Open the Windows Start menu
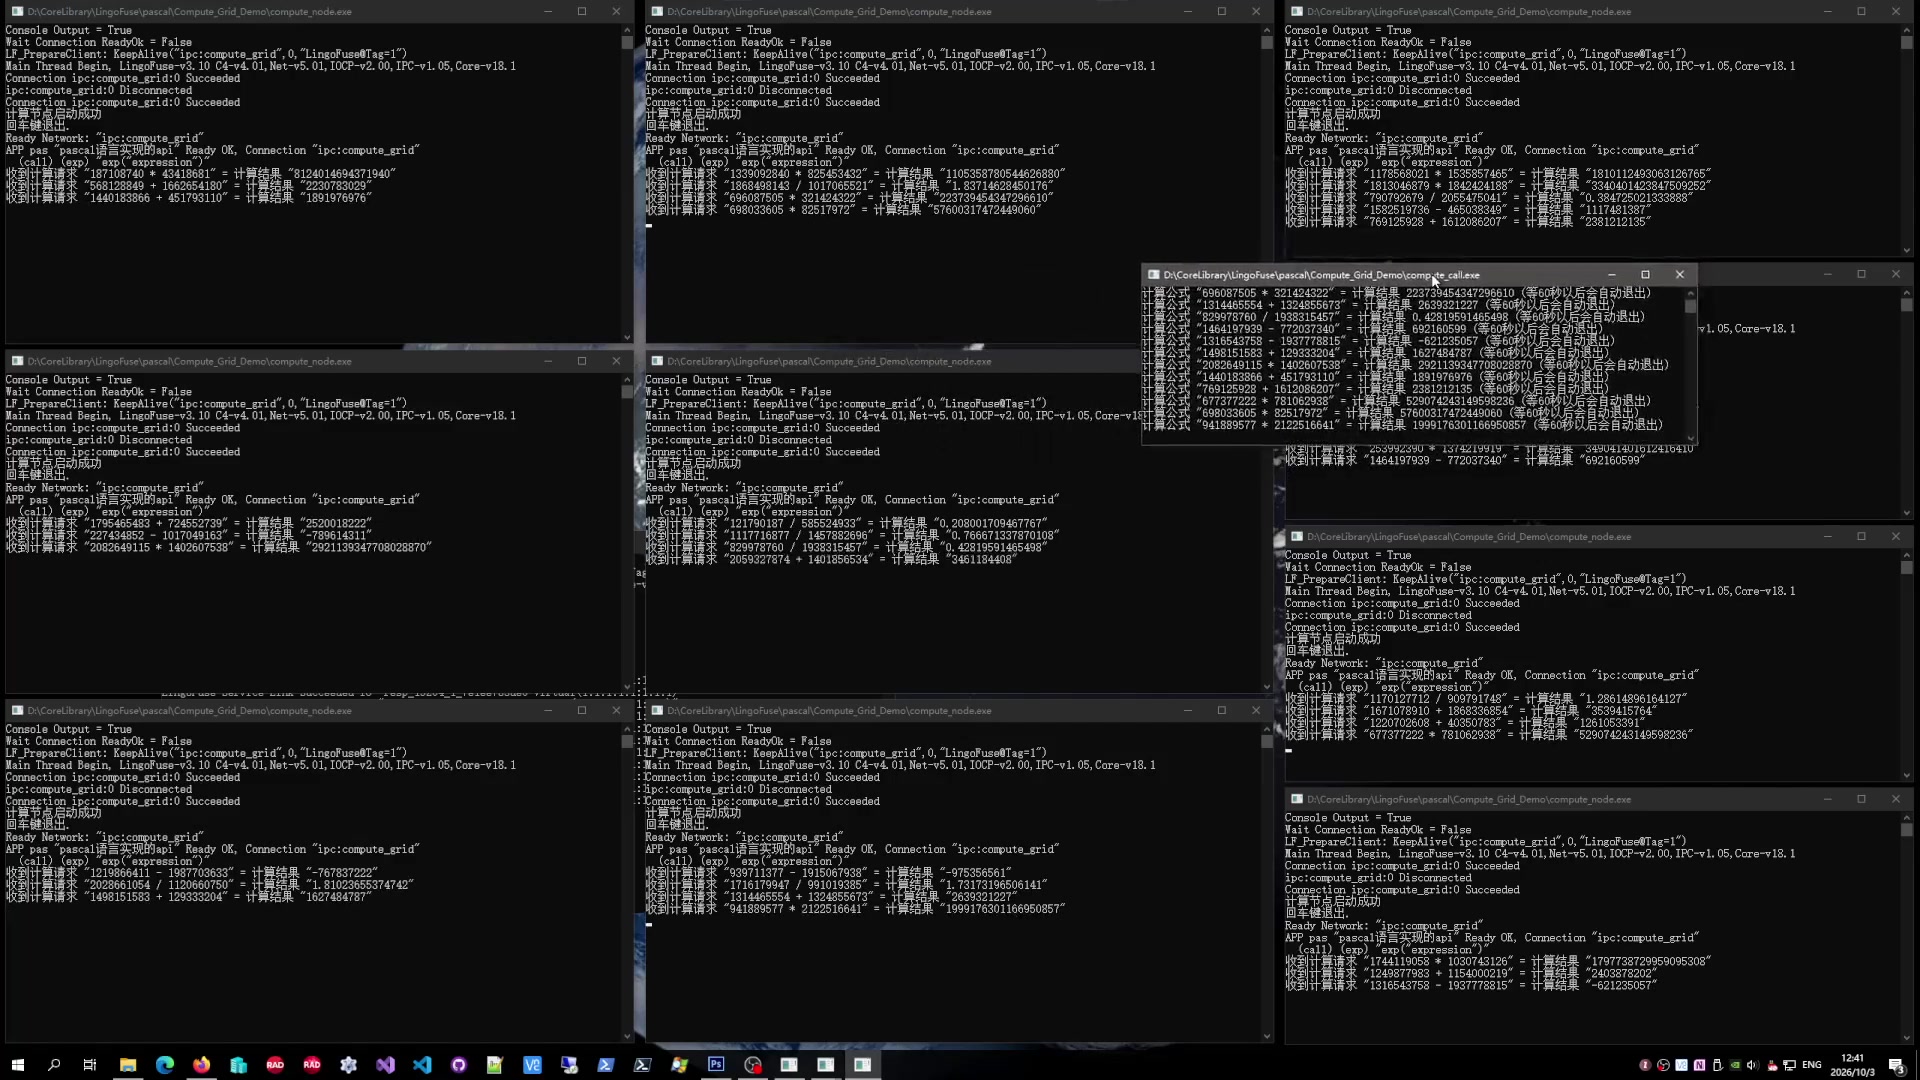1920x1080 pixels. tap(17, 1065)
